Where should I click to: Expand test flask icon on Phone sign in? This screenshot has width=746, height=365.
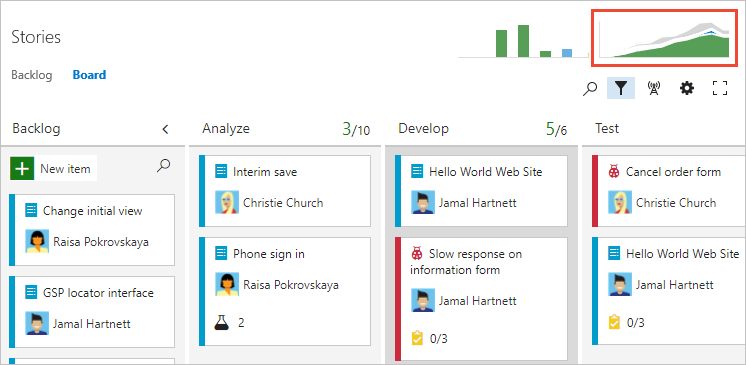pos(221,323)
